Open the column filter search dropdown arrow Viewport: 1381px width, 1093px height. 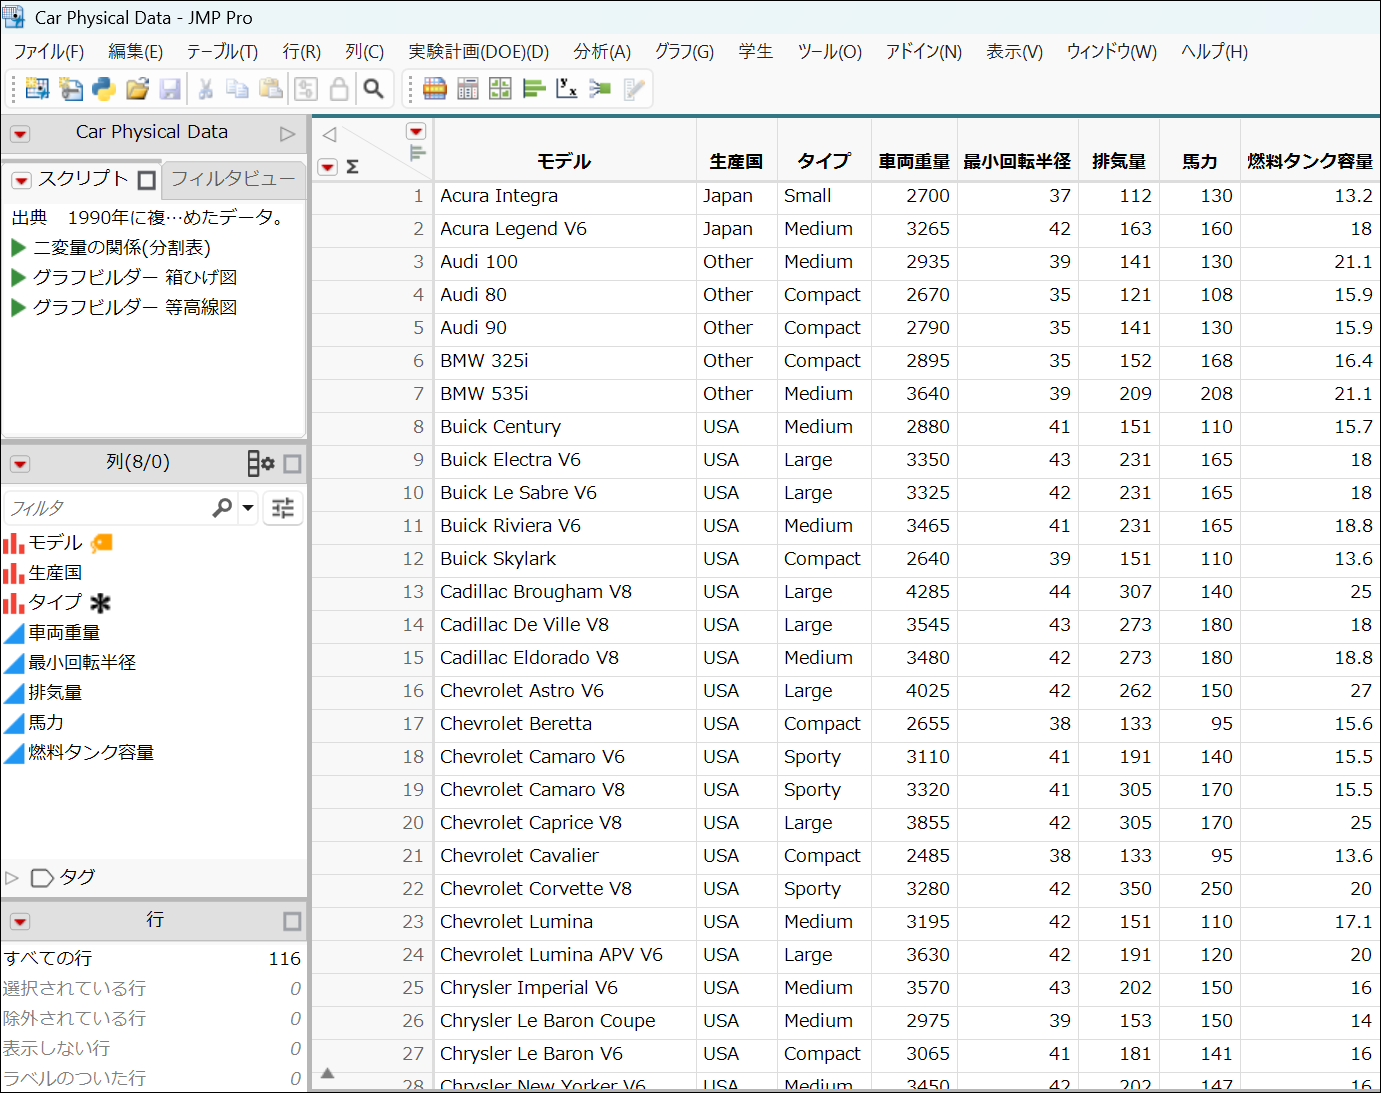click(248, 508)
